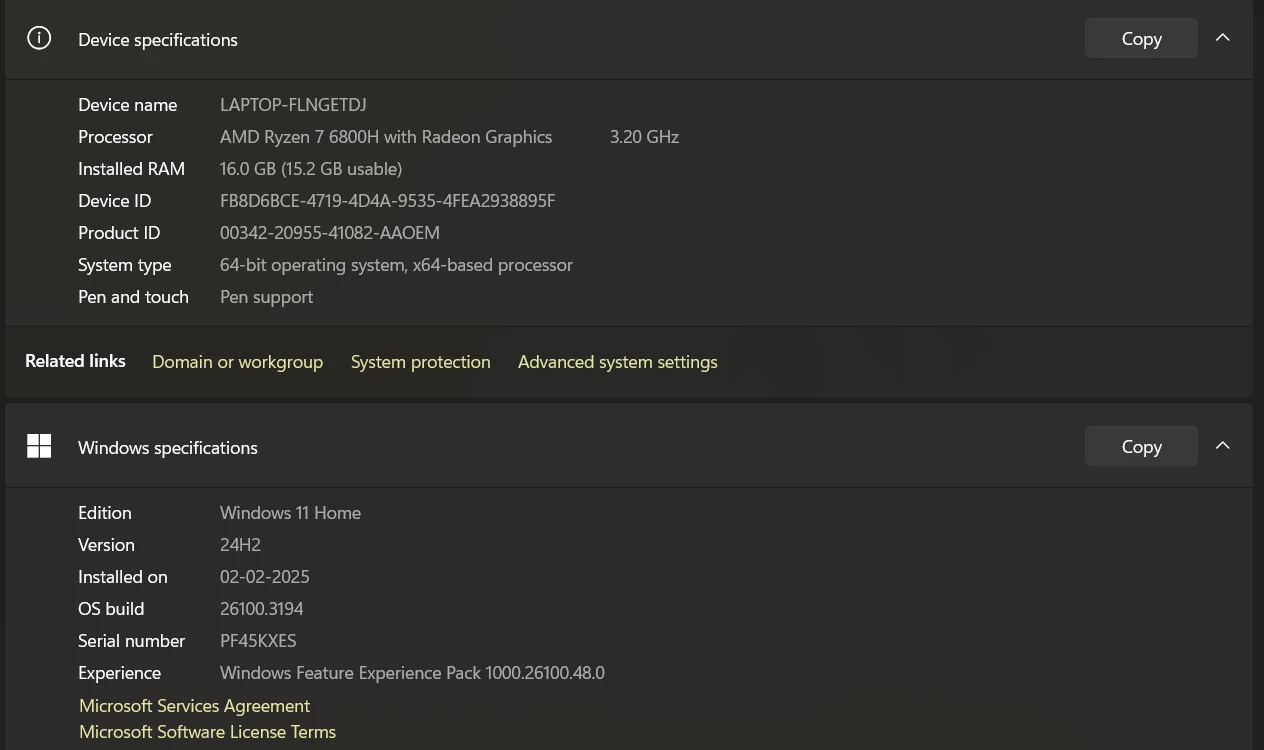
Task: Click the Device specifications heading
Action: [158, 40]
